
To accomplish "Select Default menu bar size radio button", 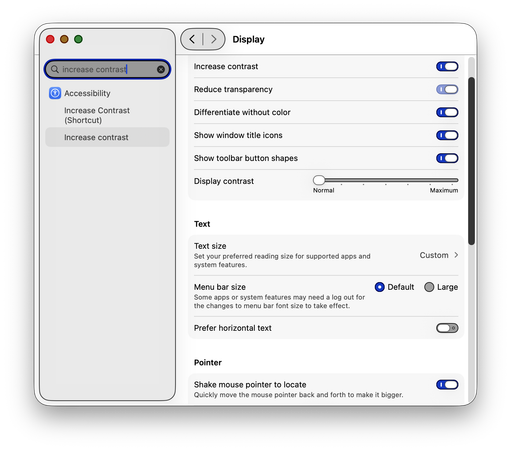I will click(379, 287).
